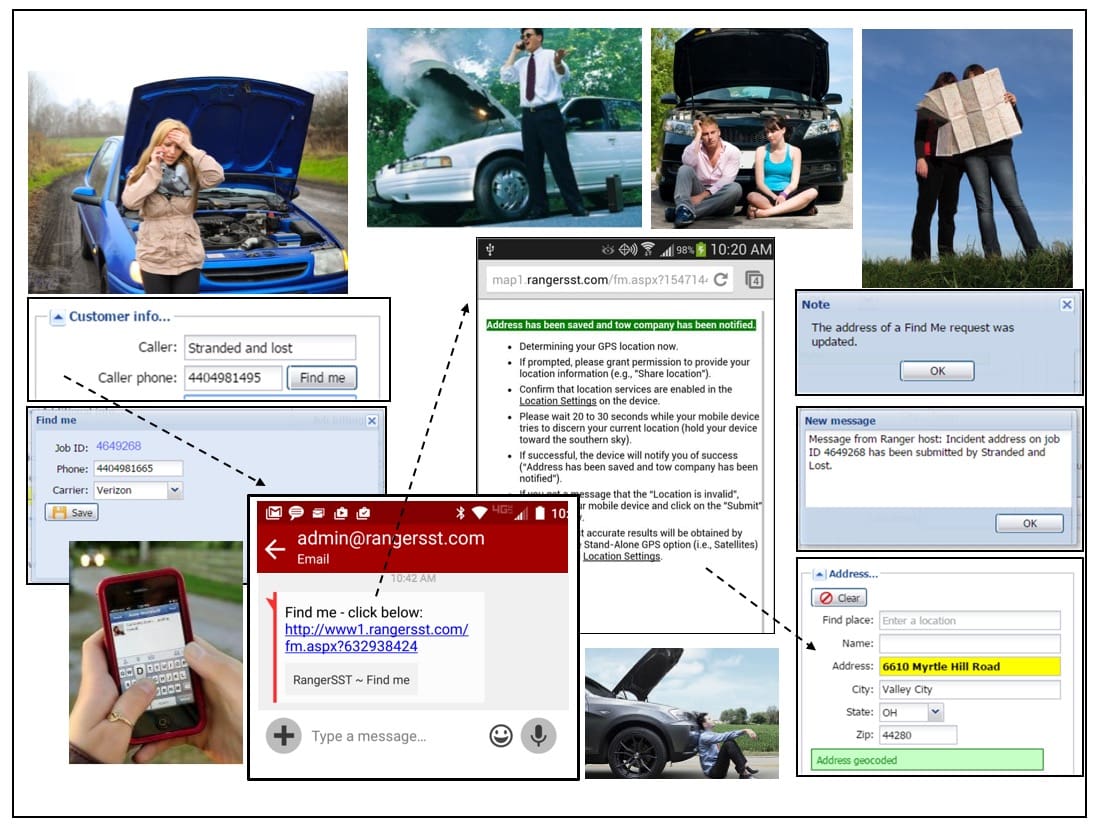
Task: Open the browser tabs counter icon
Action: click(754, 280)
